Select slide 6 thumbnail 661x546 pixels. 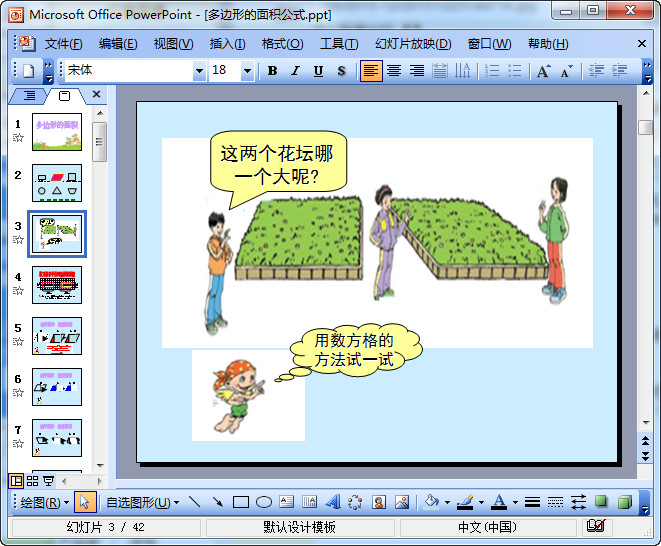(57, 387)
